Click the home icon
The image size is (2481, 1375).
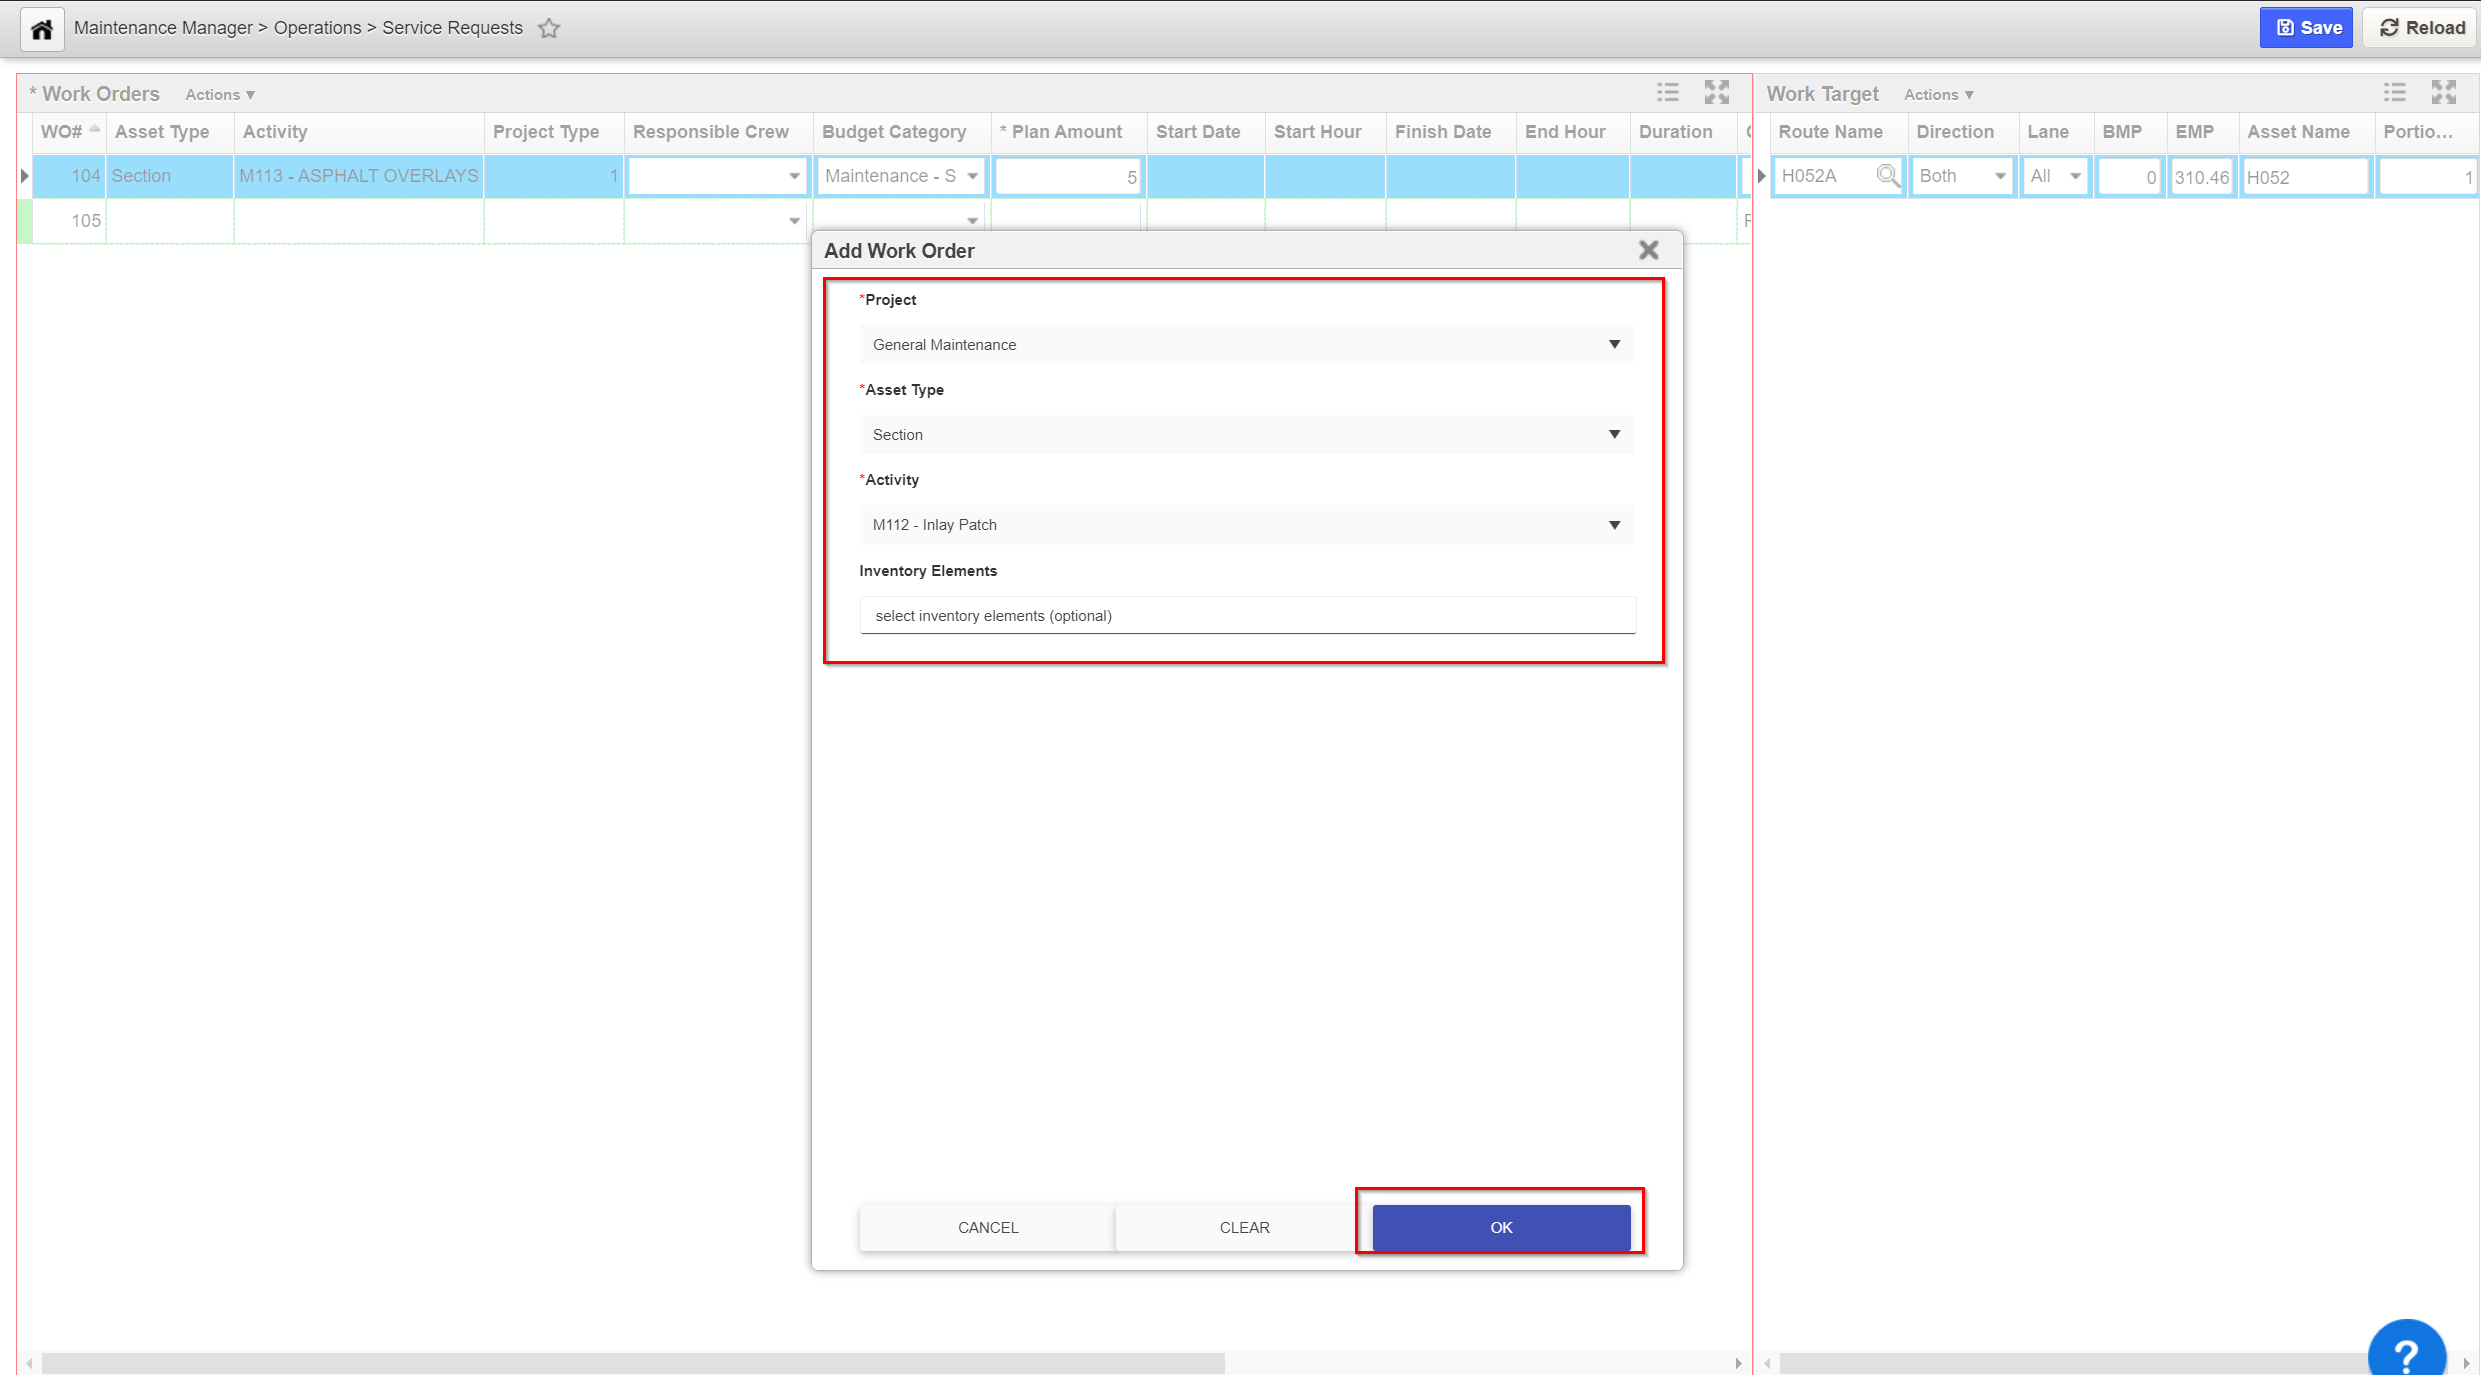[41, 29]
